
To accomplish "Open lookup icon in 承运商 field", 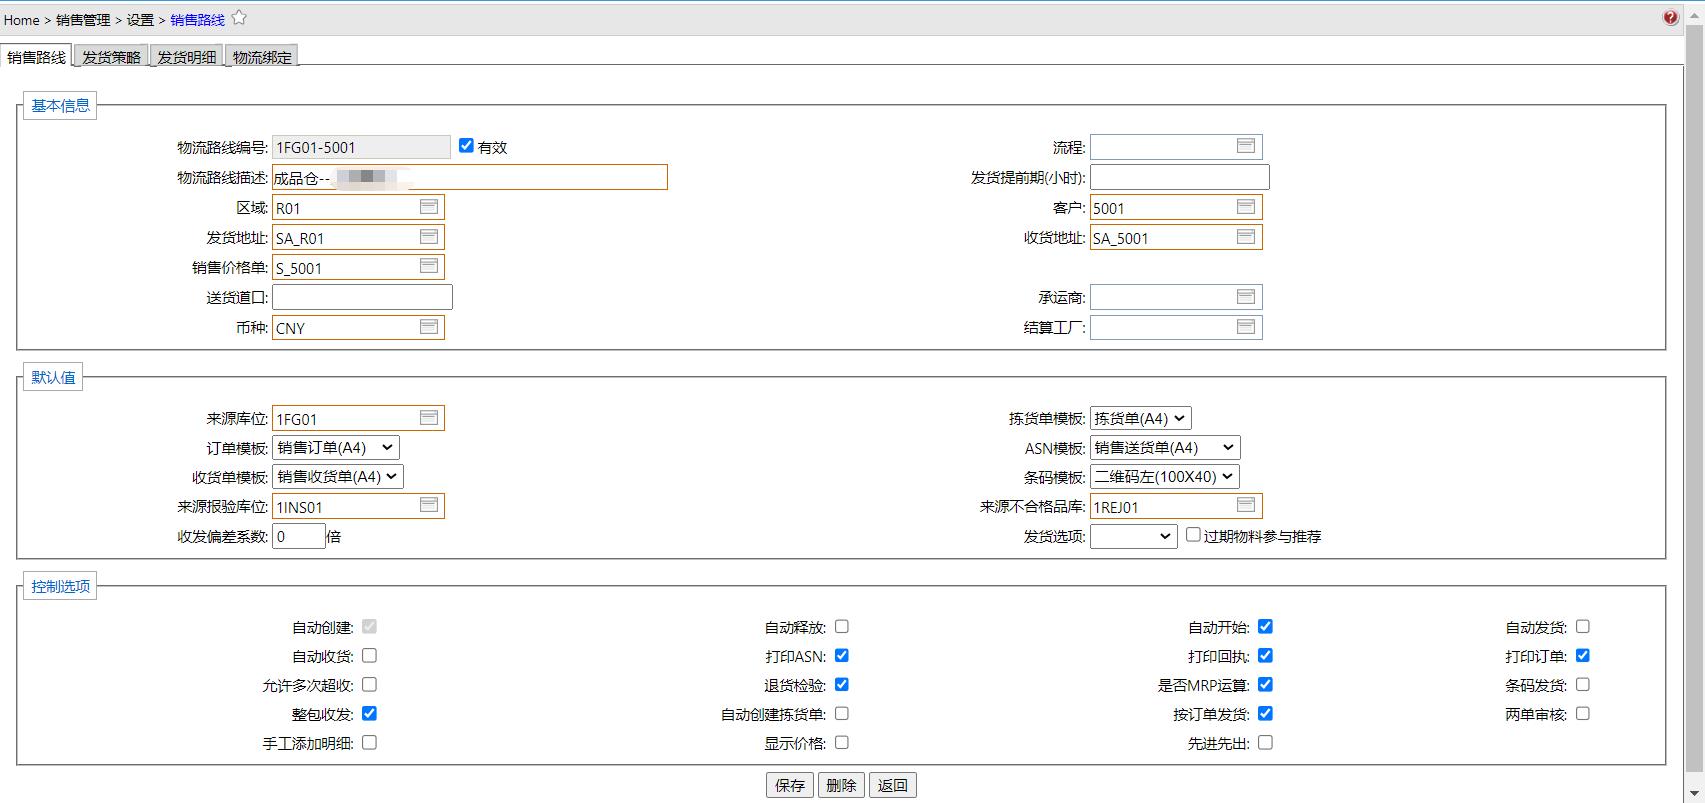I will (1246, 297).
